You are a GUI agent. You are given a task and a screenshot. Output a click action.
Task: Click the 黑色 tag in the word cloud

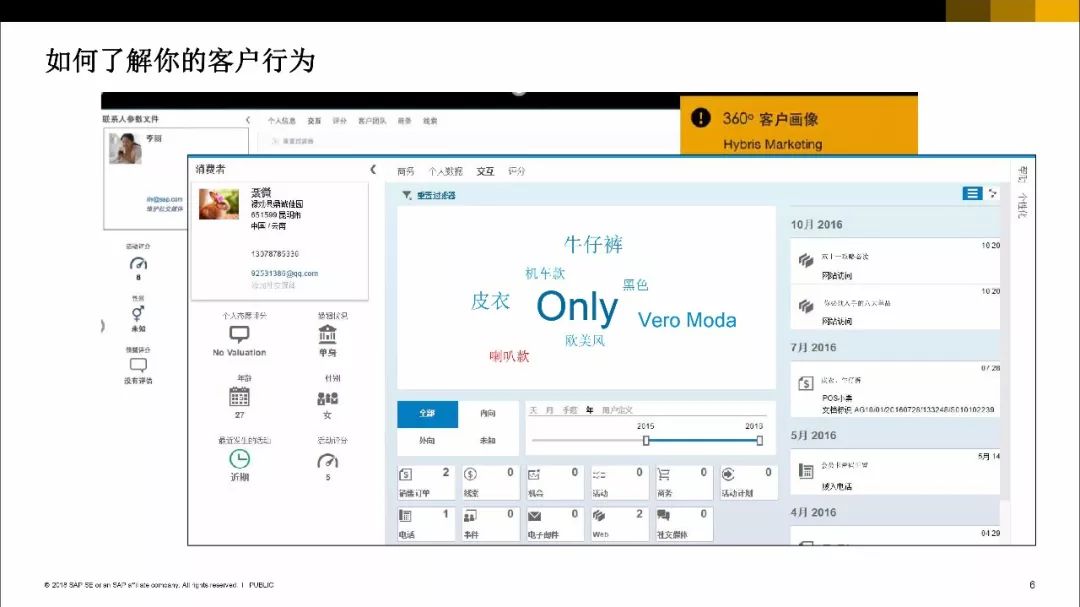click(635, 285)
